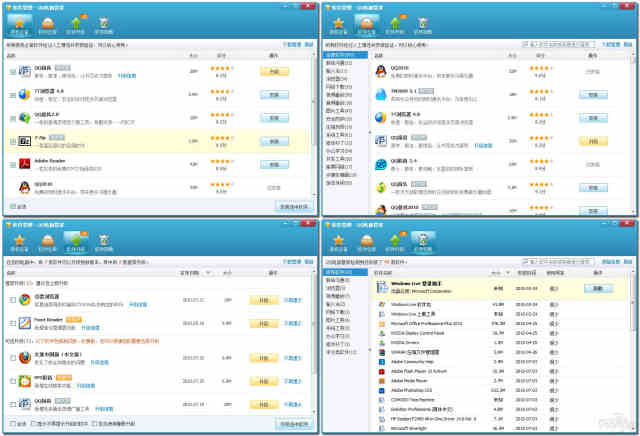This screenshot has height=436, width=640.
Task: Open the star tab in the recommended-software window
Action: (19, 24)
